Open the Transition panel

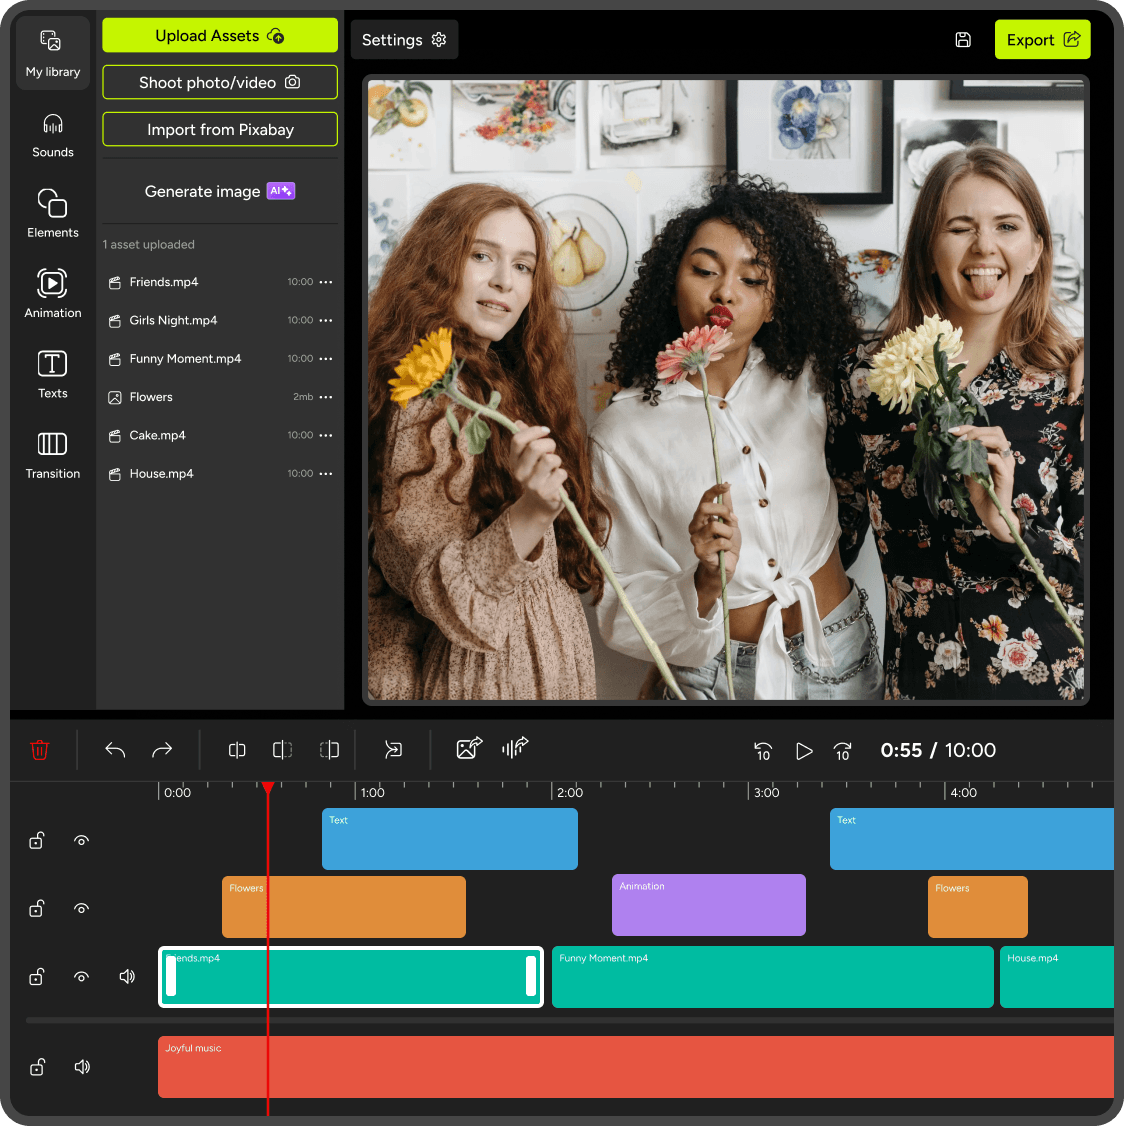coord(52,455)
